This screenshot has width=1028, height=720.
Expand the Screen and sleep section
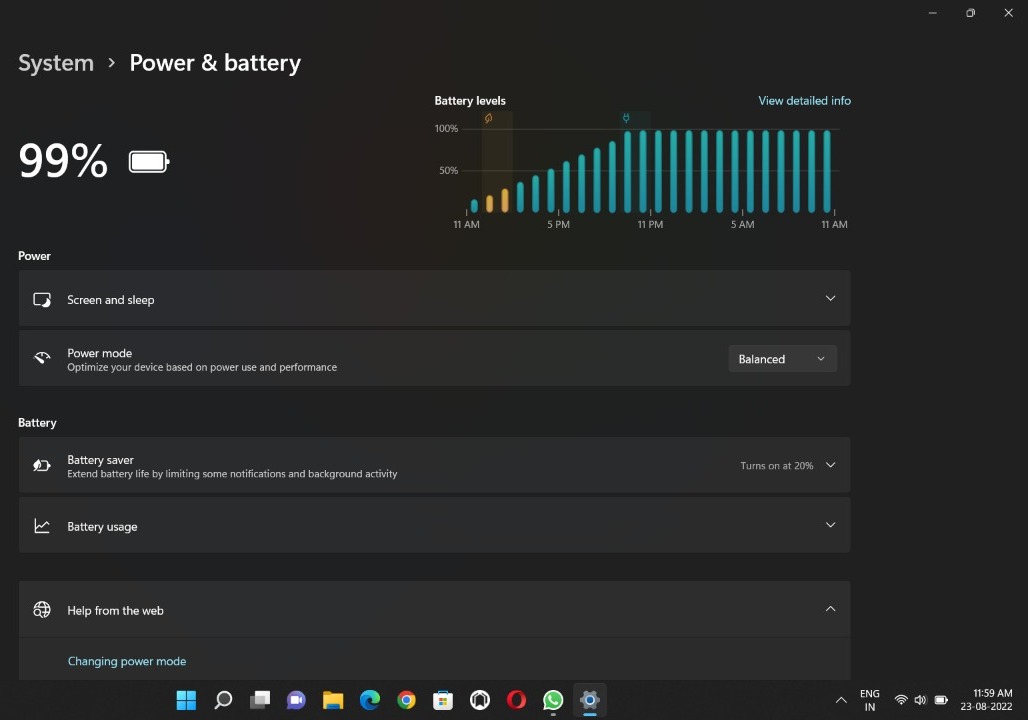[830, 299]
